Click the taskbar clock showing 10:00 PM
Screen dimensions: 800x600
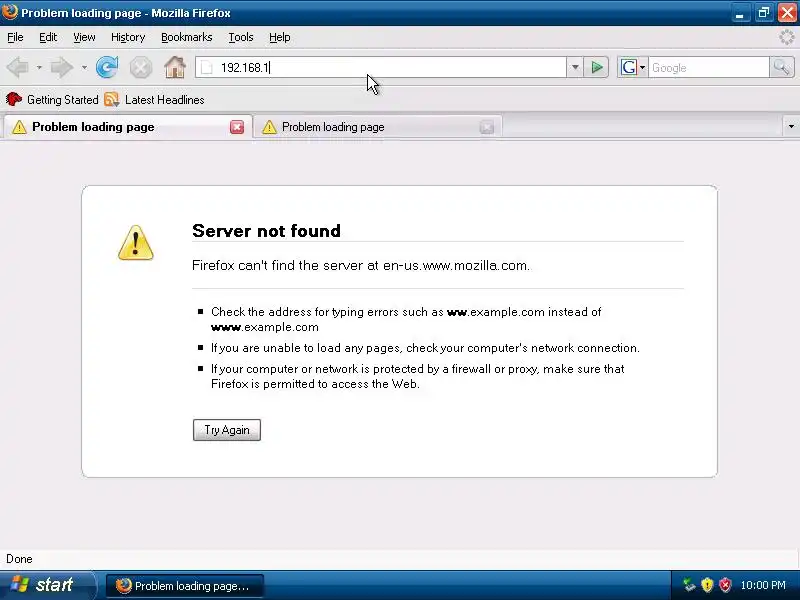pyautogui.click(x=763, y=585)
